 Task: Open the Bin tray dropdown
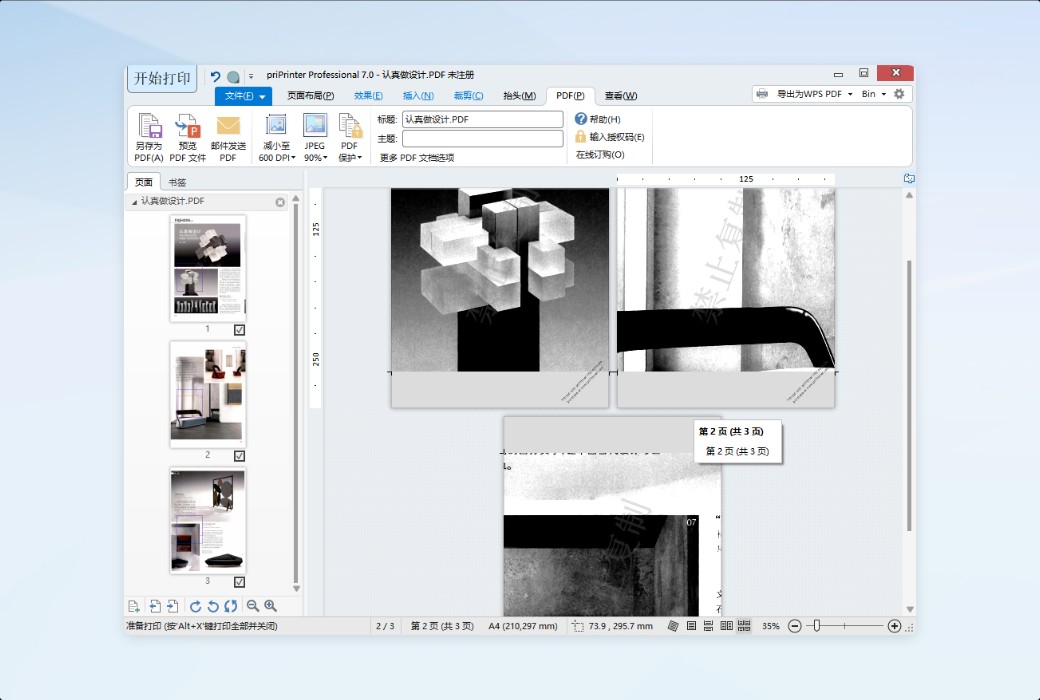874,94
